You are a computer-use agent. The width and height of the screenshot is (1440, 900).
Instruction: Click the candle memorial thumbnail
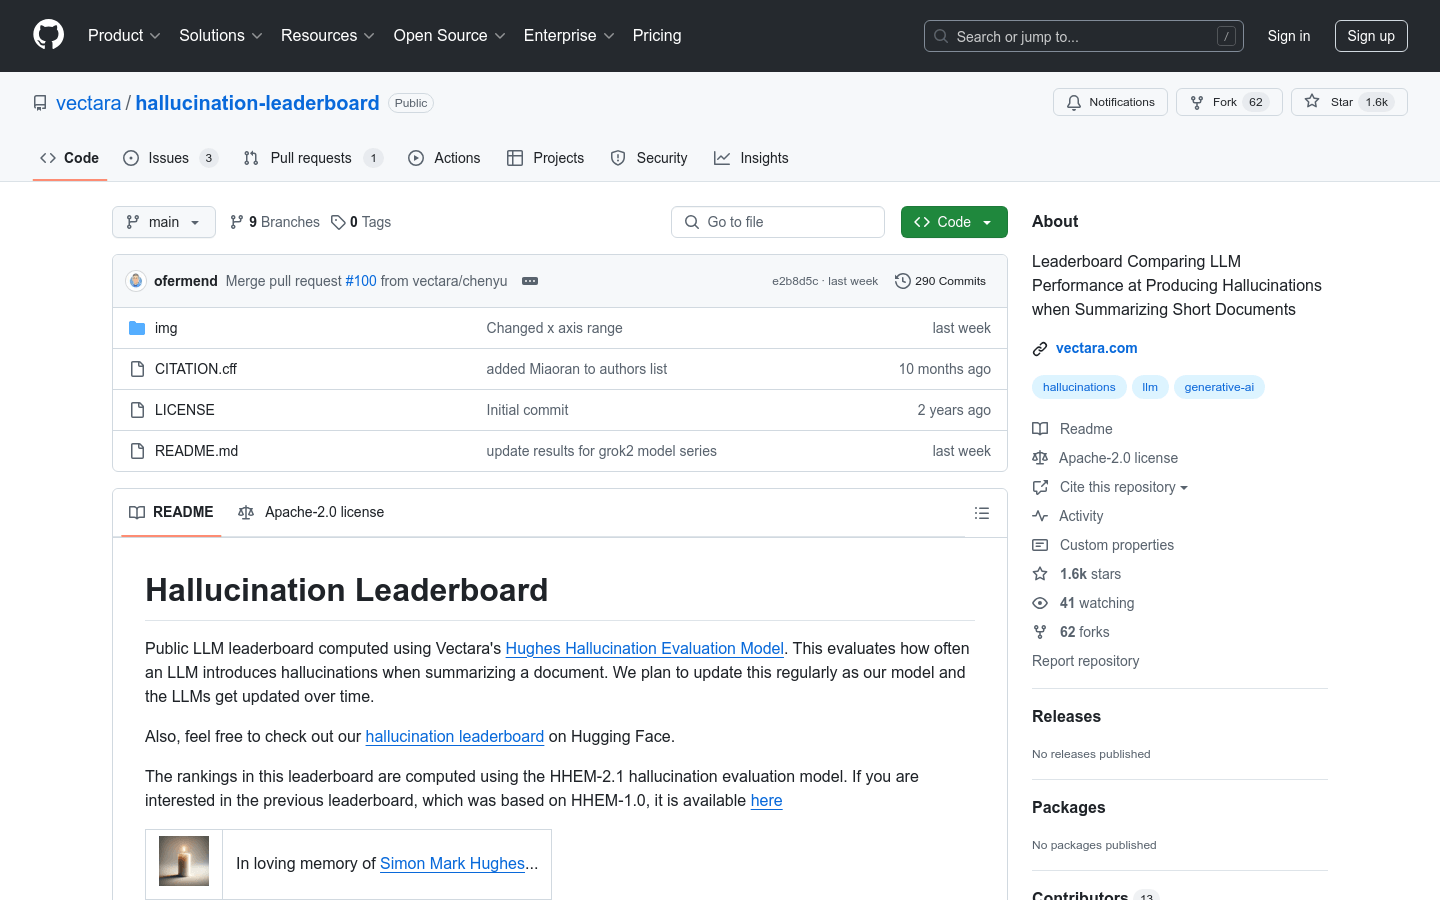point(184,861)
